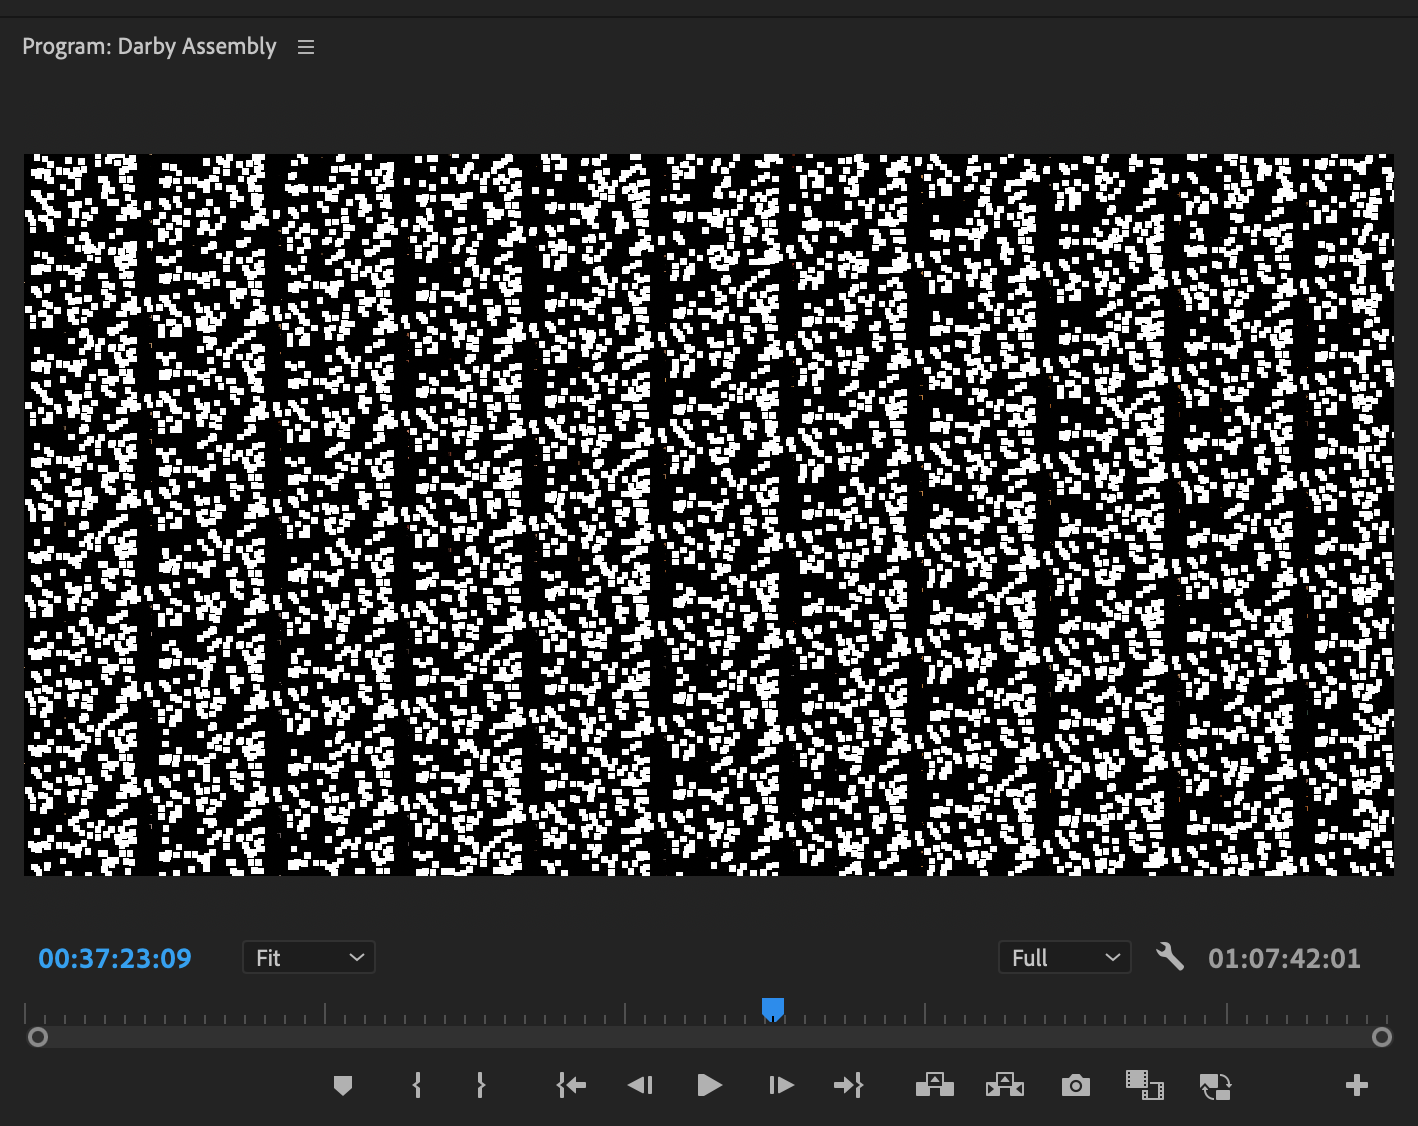
Task: Click the Add Marker icon
Action: 343,1085
